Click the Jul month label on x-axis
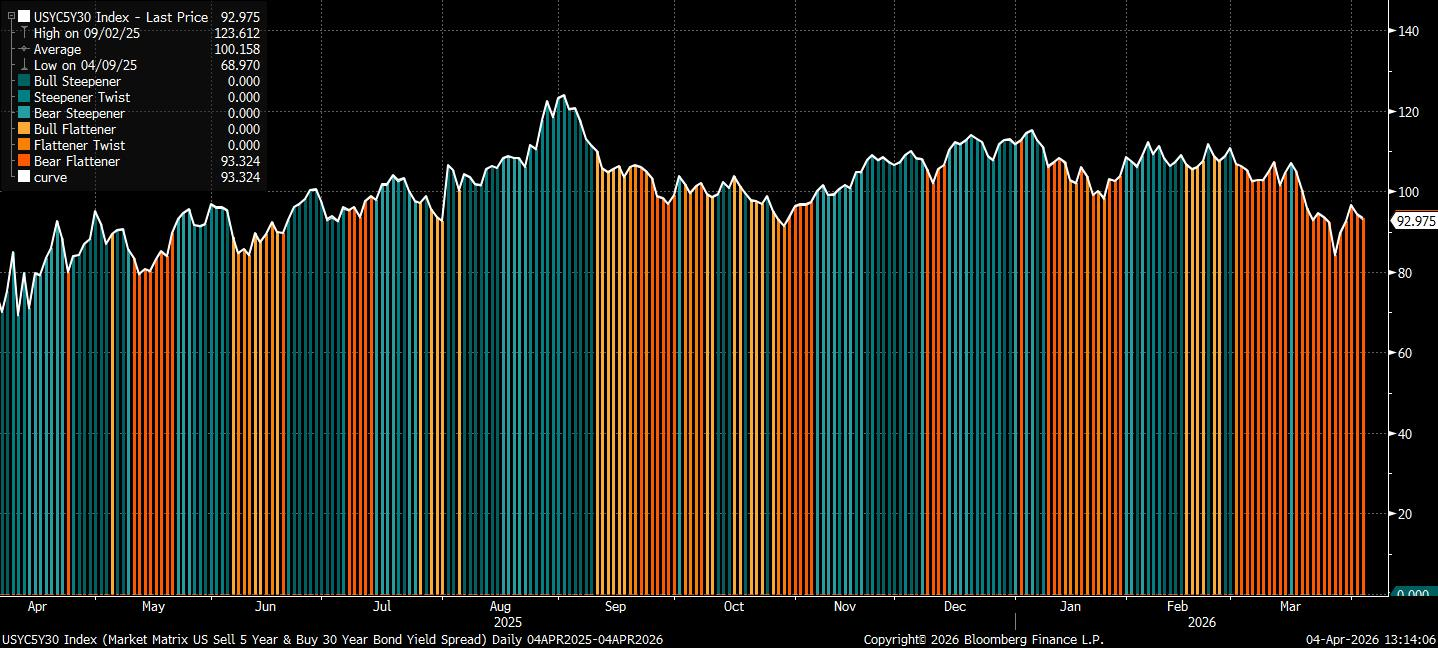 coord(381,606)
